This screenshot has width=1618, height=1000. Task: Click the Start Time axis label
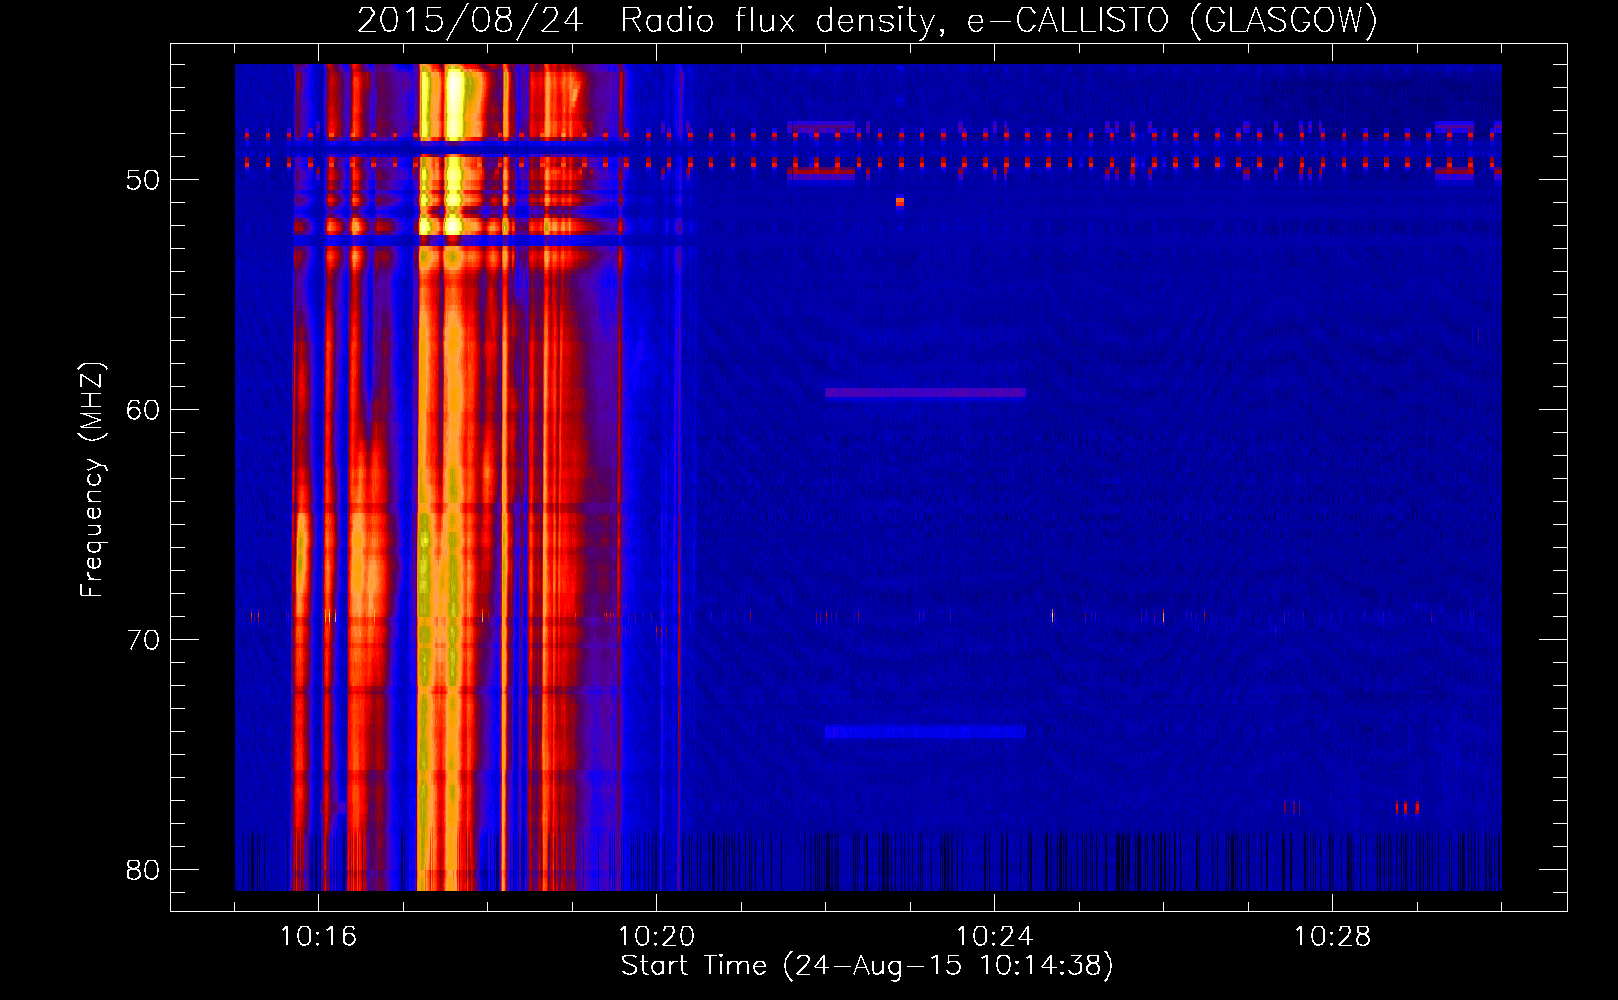pyautogui.click(x=867, y=966)
